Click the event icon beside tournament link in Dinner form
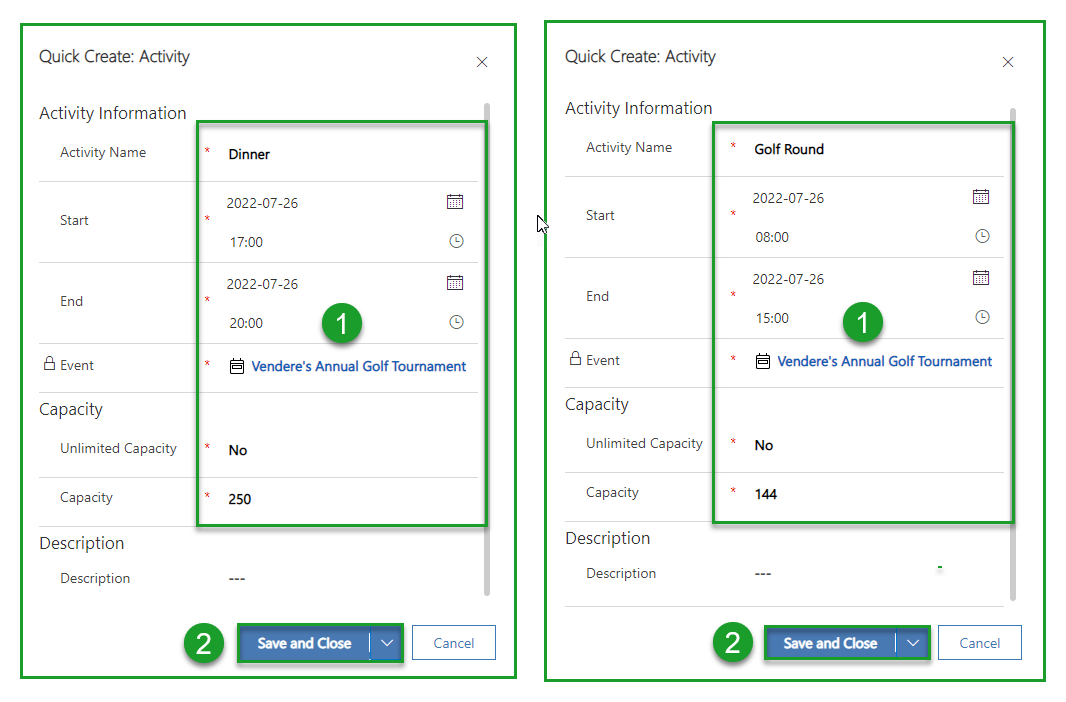The width and height of the screenshot is (1066, 702). coord(236,366)
